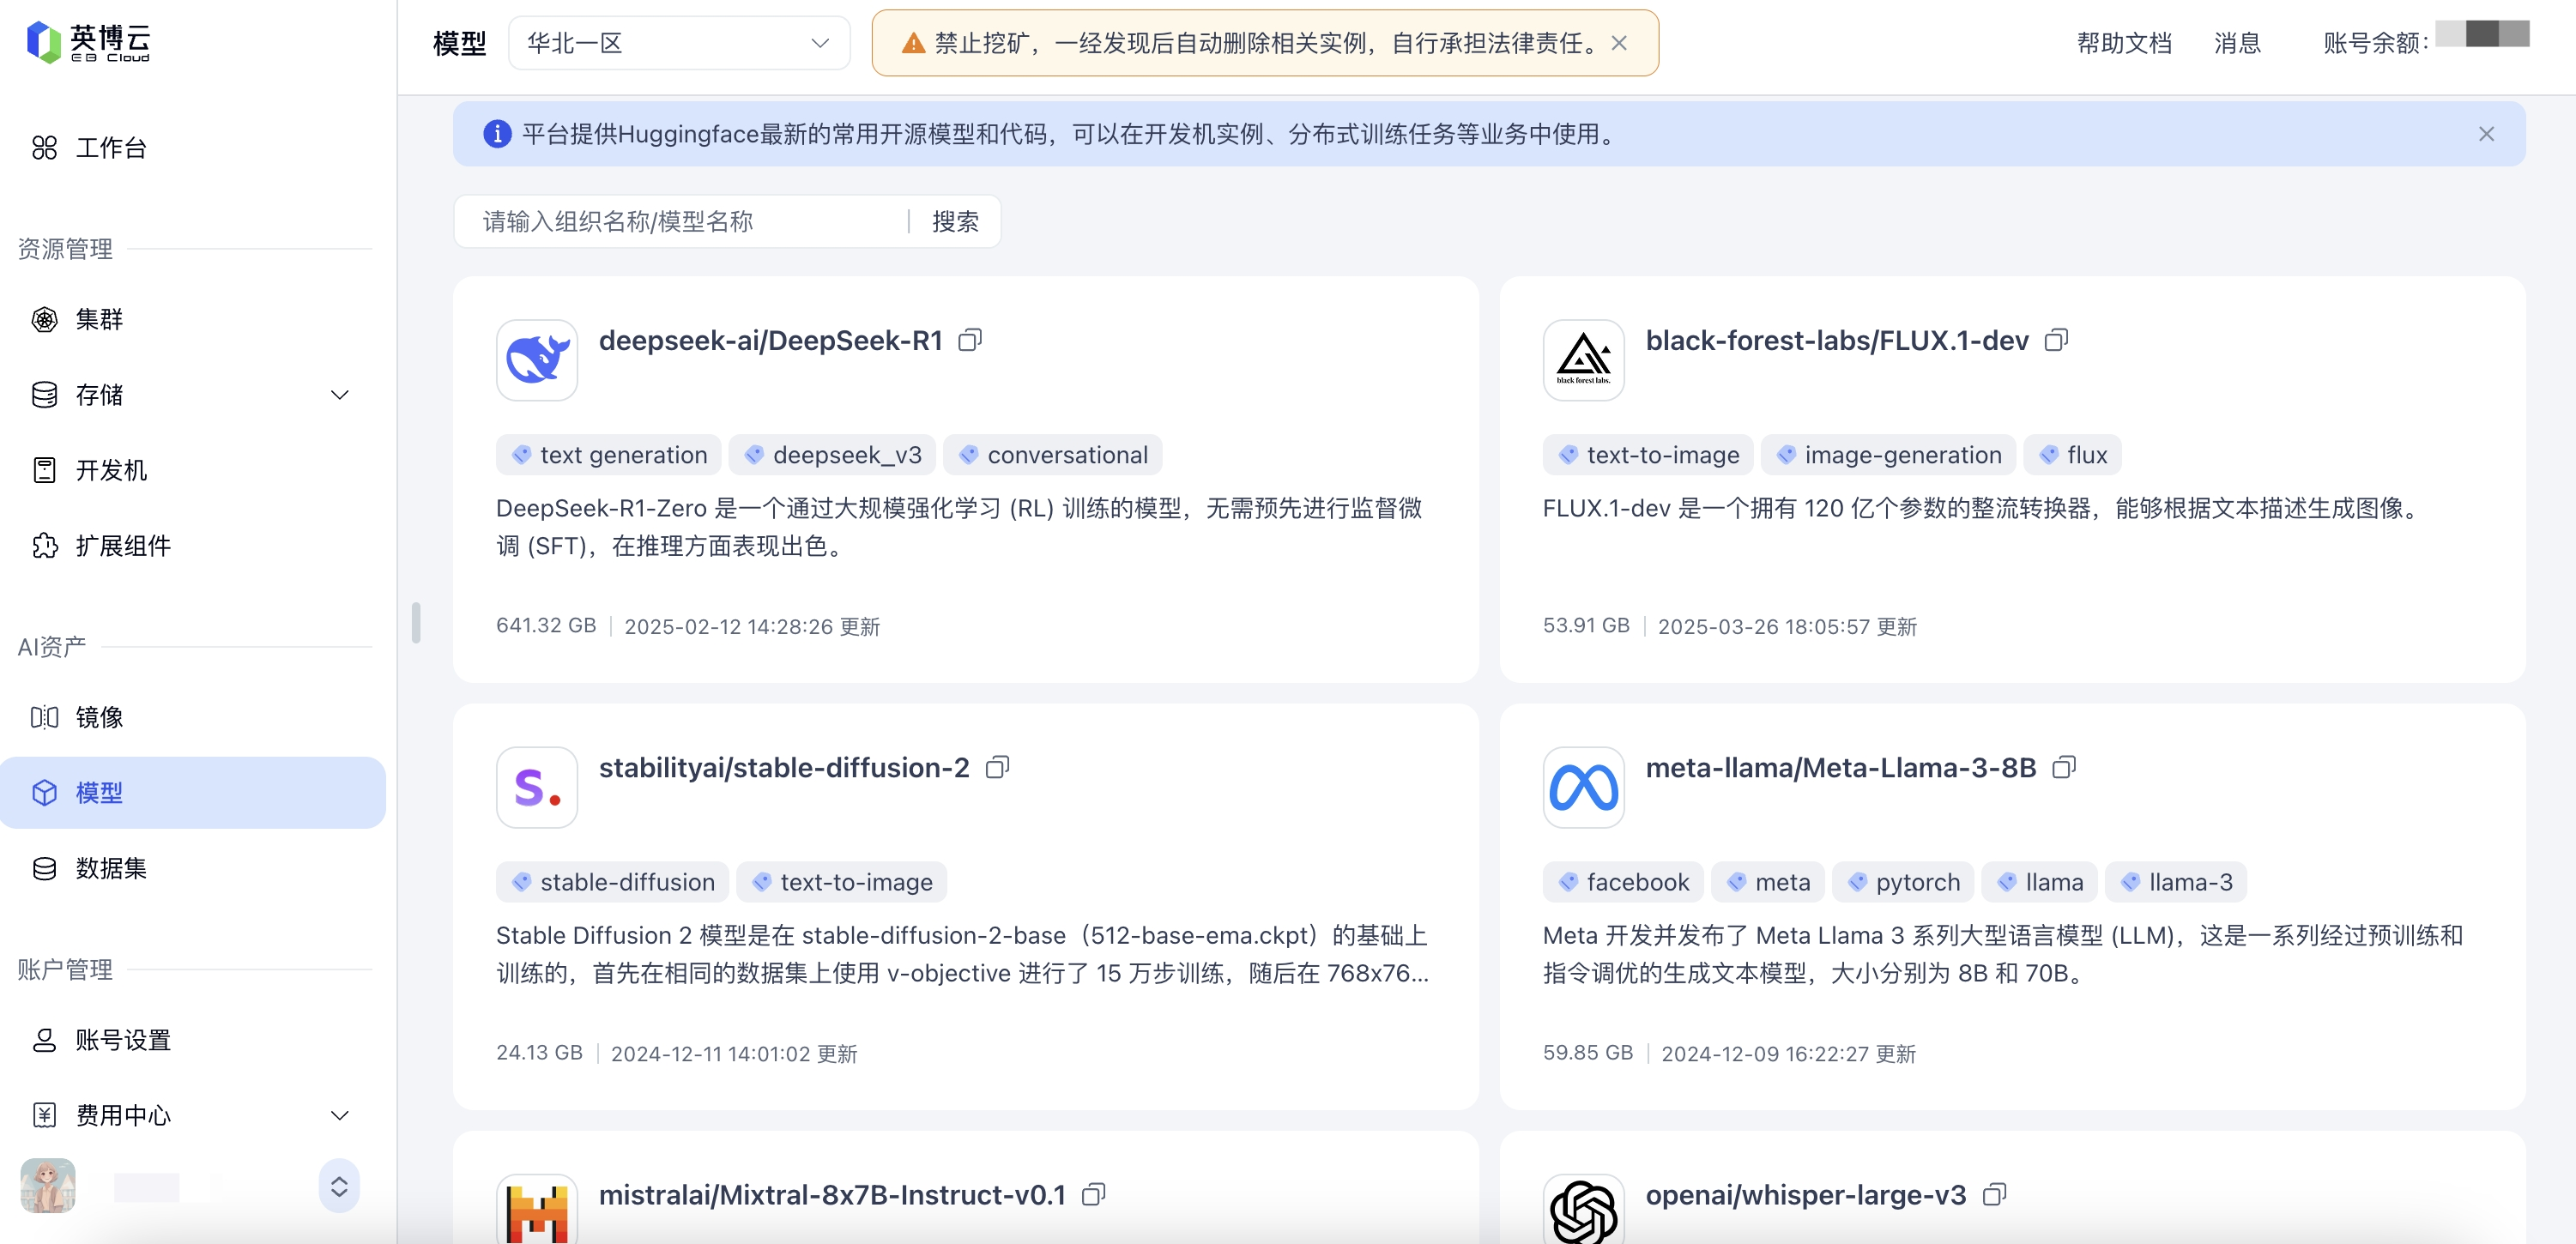Click the 'stable-diffusion' tag
2576x1244 pixels.
(x=613, y=882)
